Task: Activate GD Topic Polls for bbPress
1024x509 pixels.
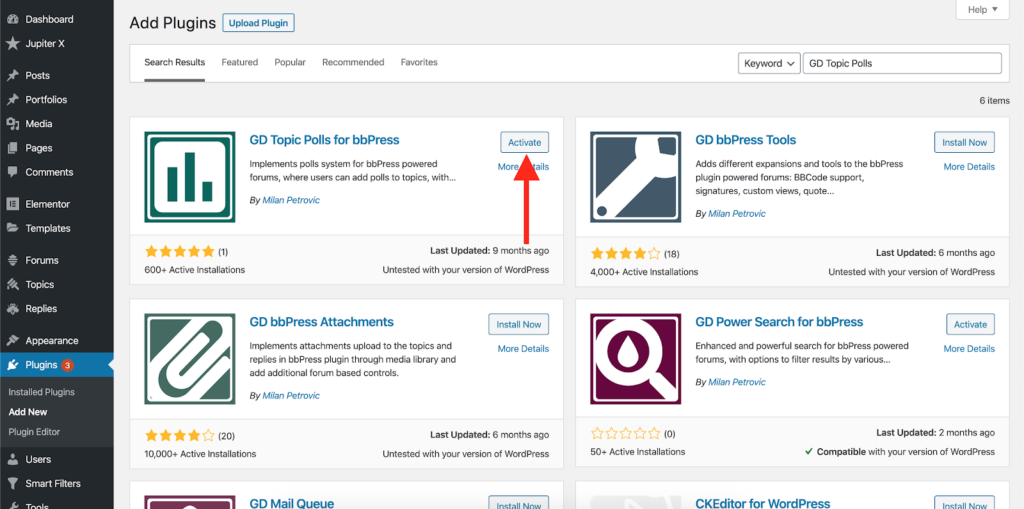Action: [x=524, y=142]
